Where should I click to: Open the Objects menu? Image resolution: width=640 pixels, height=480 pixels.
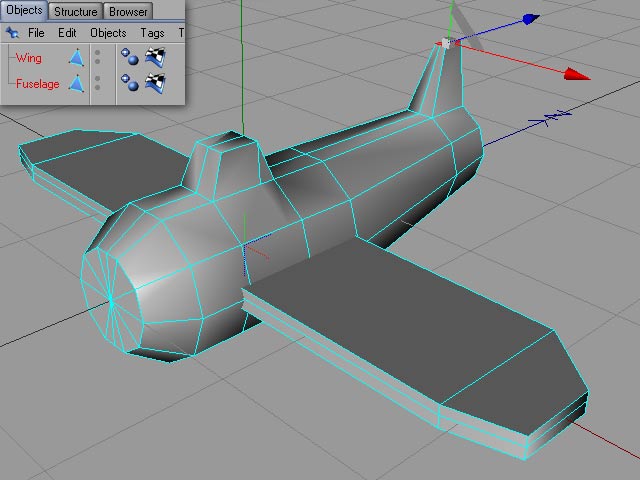108,33
